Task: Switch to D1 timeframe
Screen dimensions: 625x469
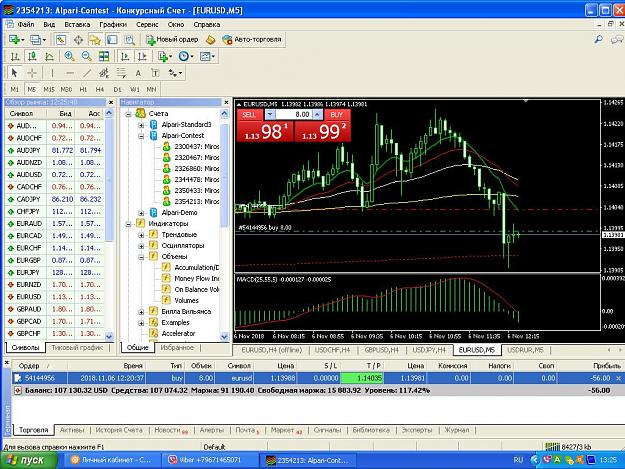Action: click(117, 89)
